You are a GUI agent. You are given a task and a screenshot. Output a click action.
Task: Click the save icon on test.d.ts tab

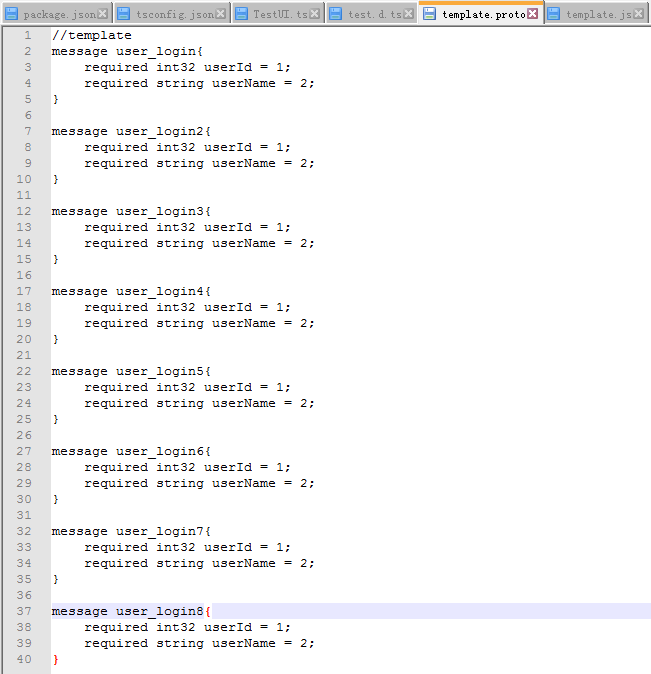coord(335,14)
